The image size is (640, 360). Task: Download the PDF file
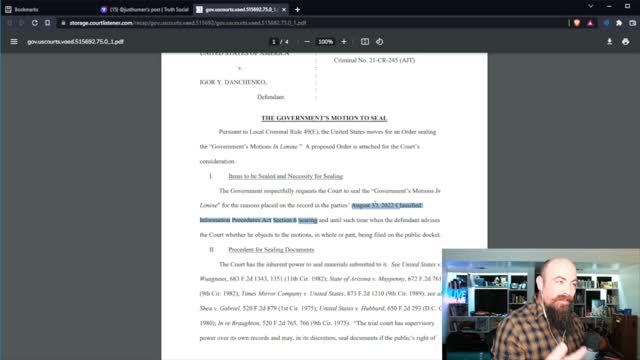609,42
